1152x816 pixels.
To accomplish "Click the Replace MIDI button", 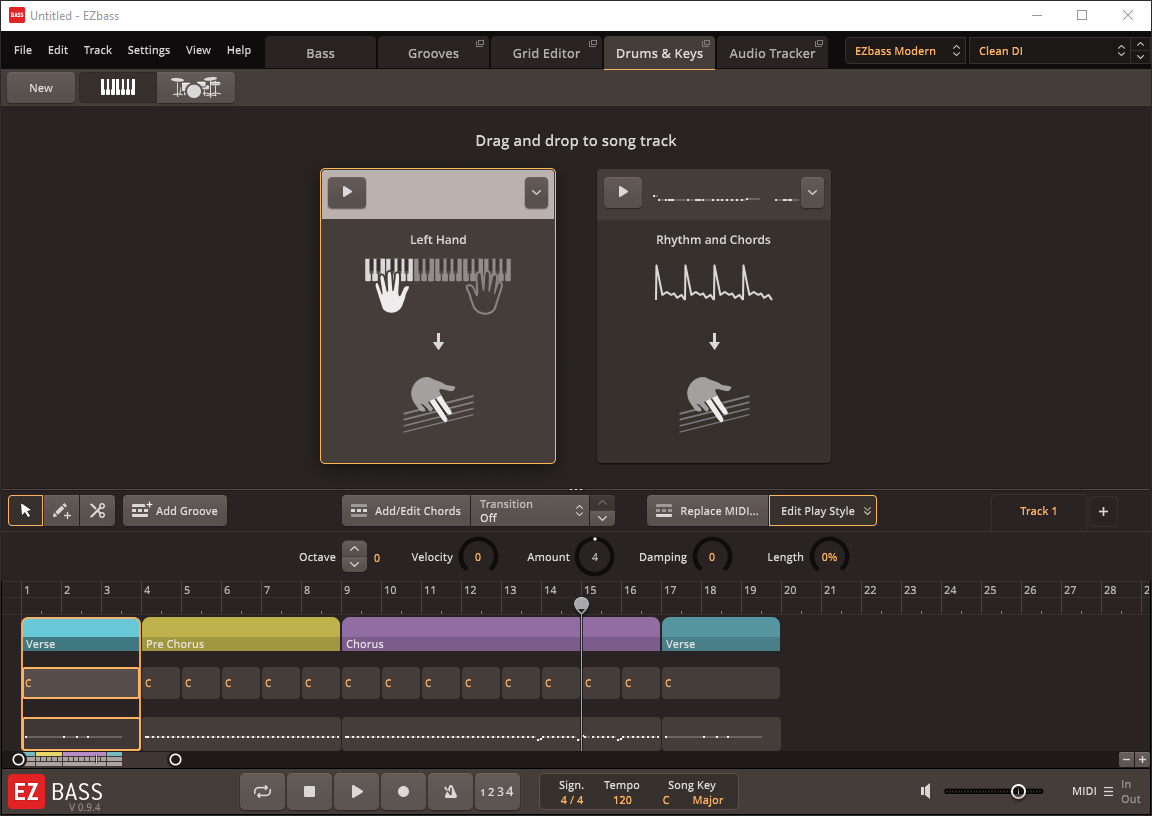I will tap(707, 511).
